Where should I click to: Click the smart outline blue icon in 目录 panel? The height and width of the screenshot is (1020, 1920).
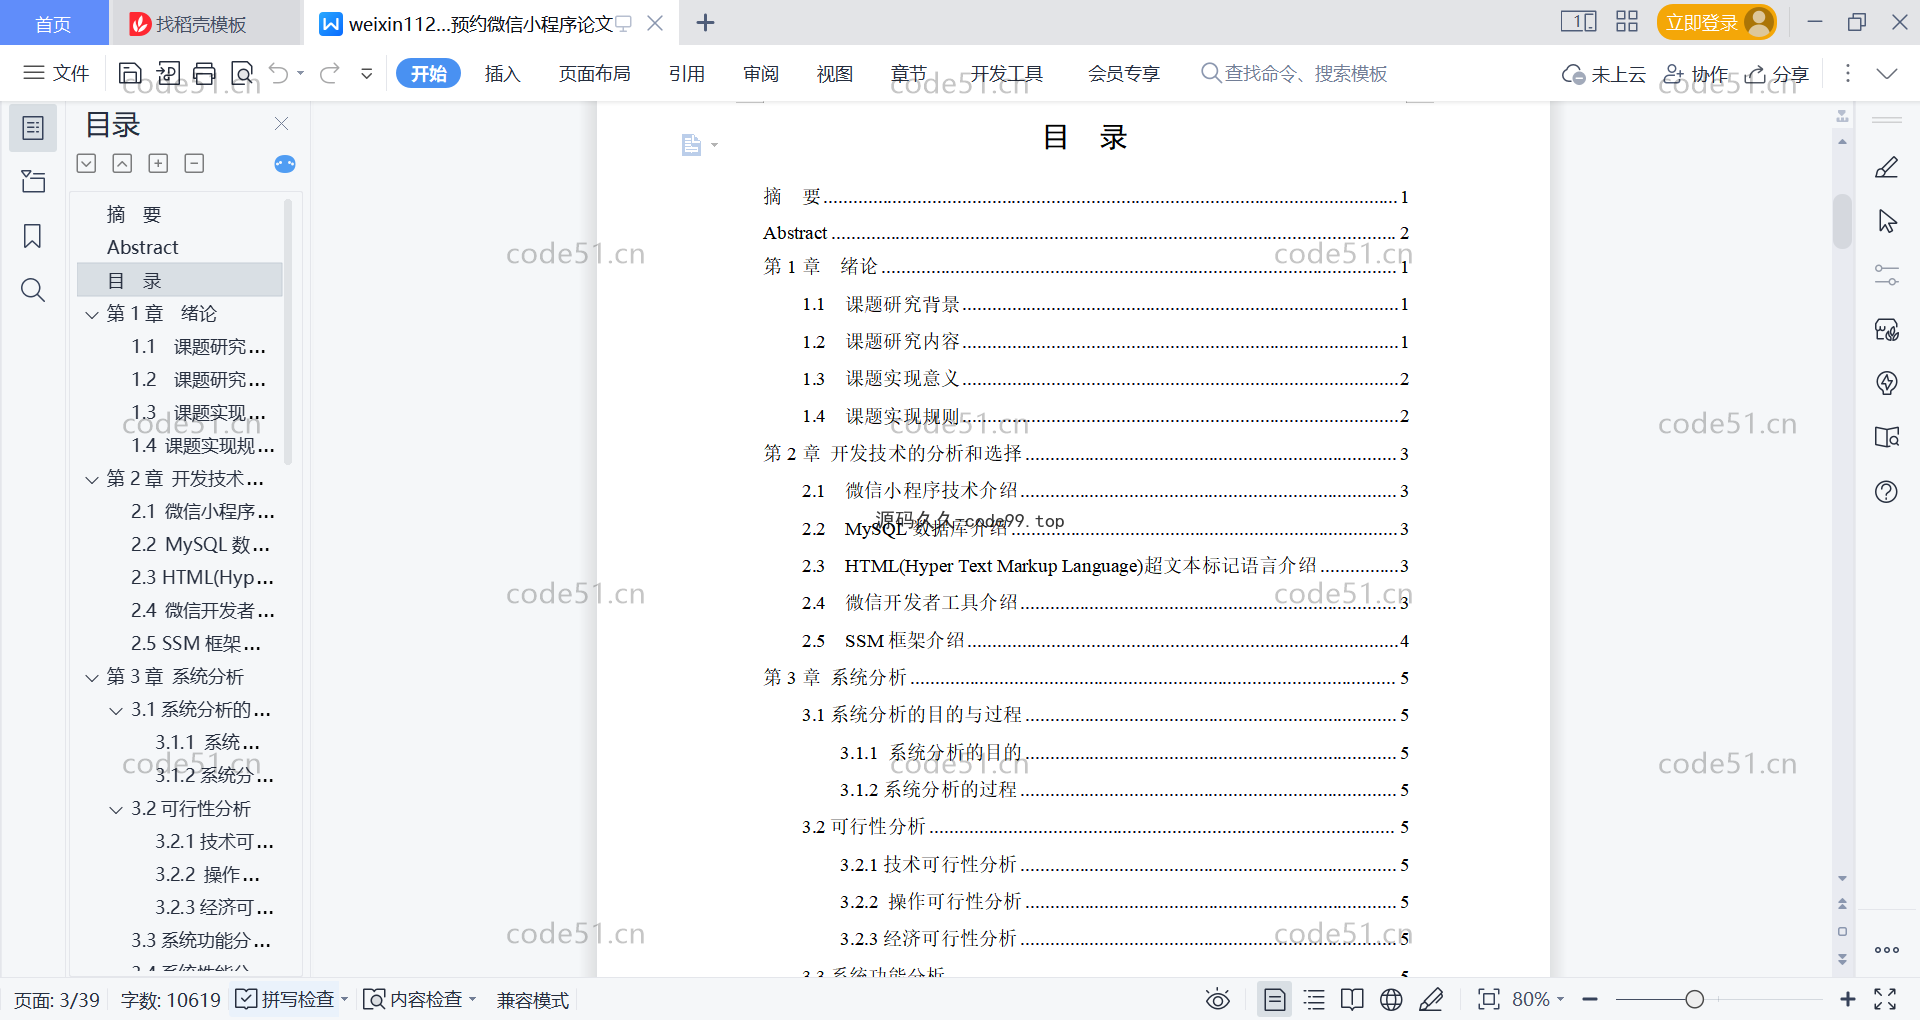285,164
